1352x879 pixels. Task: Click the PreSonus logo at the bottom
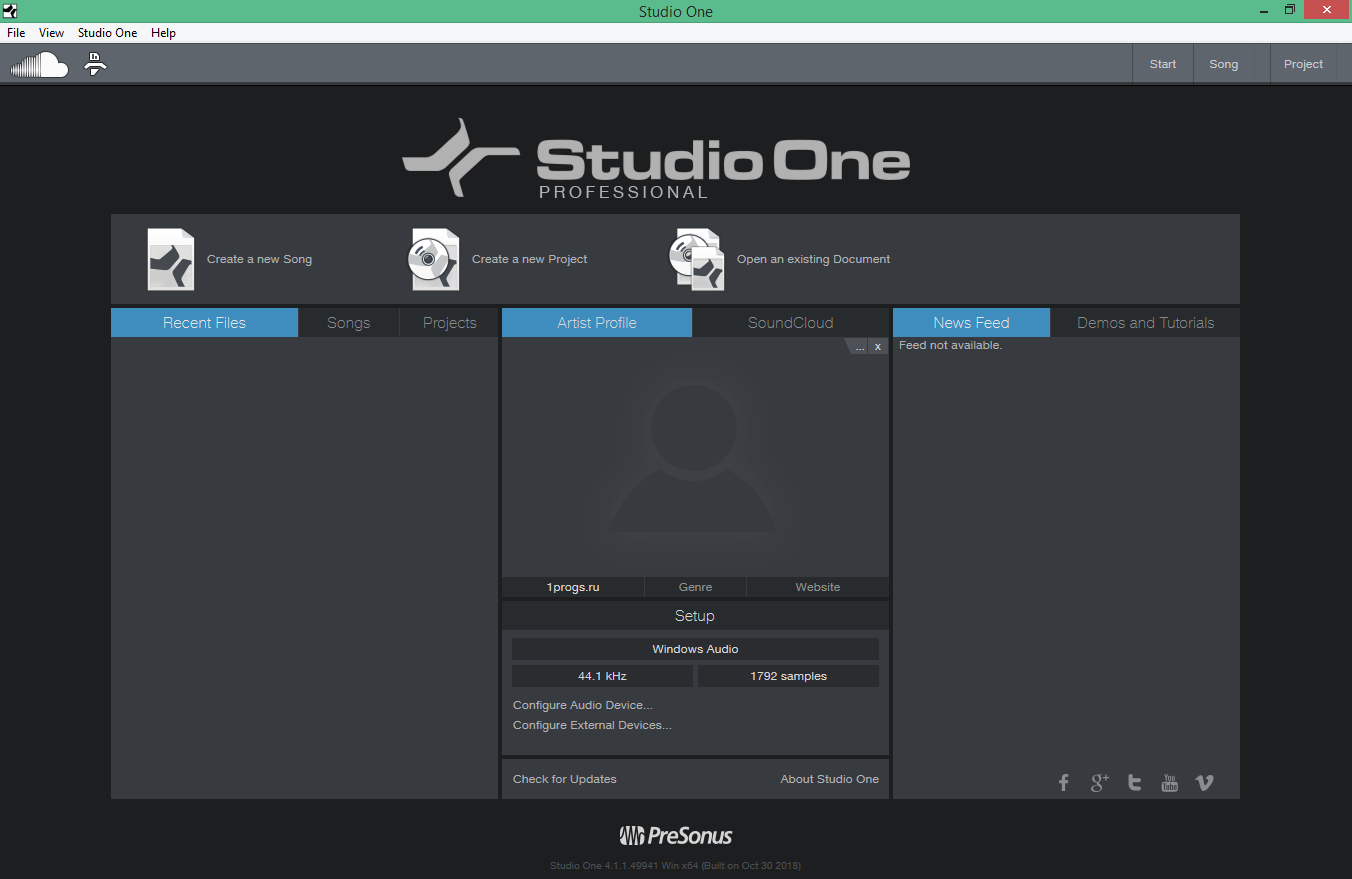point(675,835)
